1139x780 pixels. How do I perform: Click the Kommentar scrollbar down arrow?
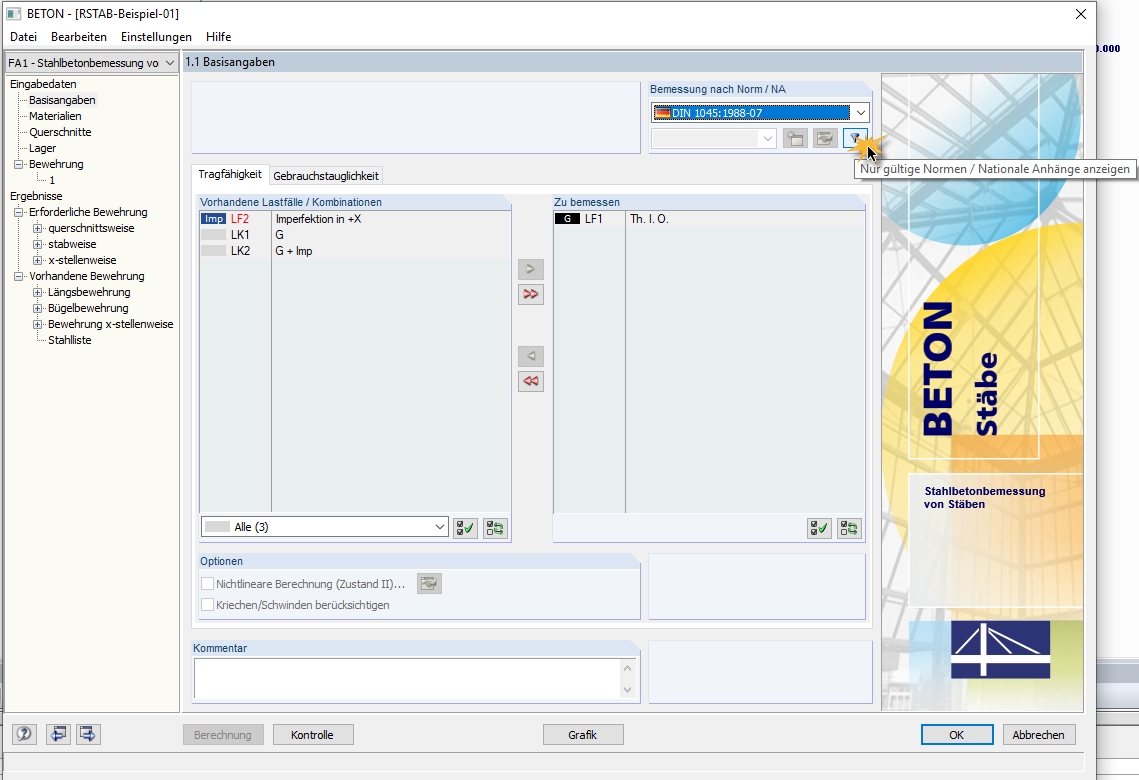(628, 690)
